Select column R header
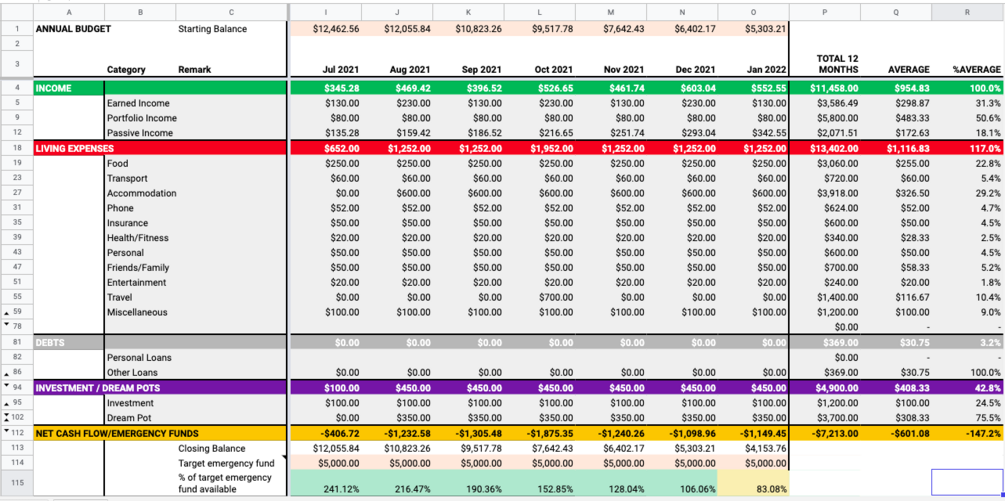 (967, 12)
